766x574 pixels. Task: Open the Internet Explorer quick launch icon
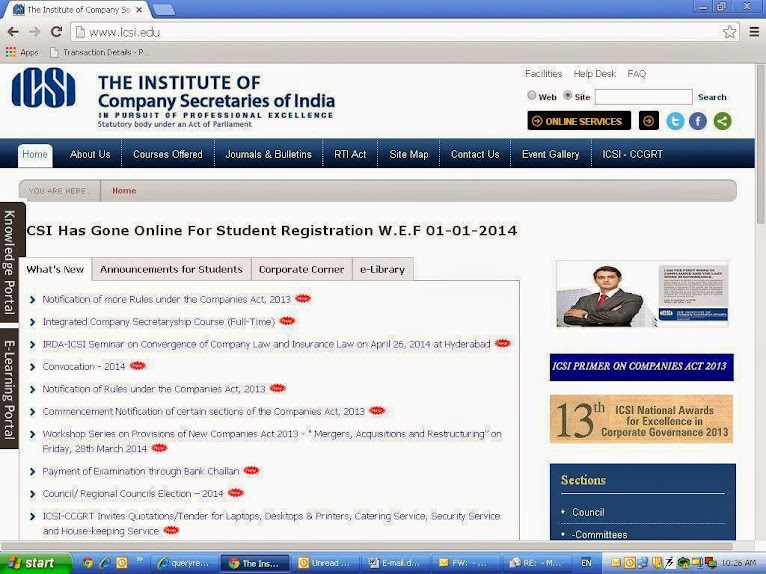point(105,563)
